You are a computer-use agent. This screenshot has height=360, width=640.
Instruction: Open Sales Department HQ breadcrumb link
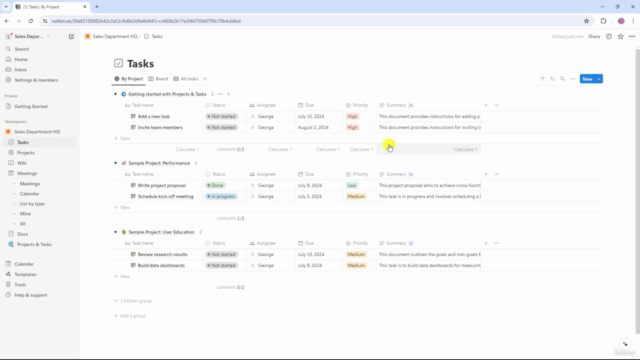[115, 36]
